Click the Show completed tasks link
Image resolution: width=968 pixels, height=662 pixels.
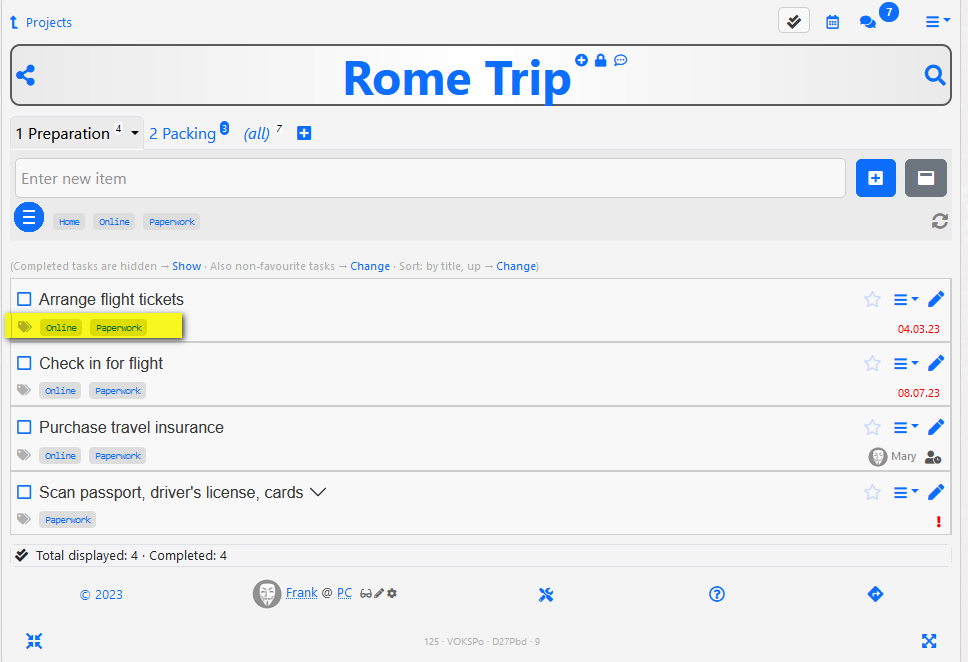186,266
